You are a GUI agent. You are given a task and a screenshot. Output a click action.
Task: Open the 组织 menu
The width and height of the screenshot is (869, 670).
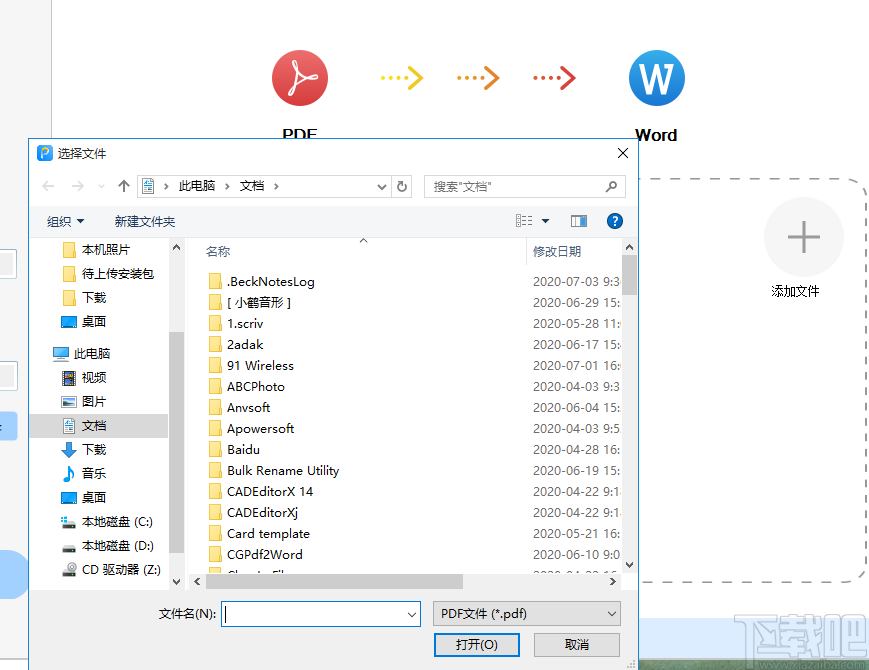click(x=65, y=222)
